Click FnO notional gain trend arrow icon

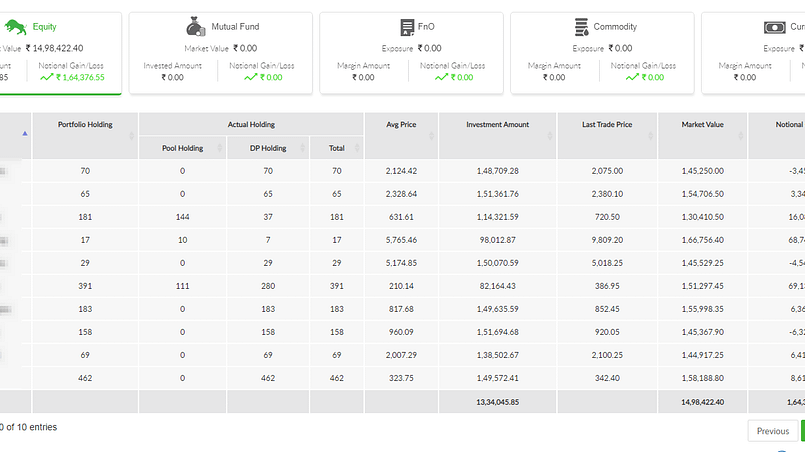(x=442, y=78)
